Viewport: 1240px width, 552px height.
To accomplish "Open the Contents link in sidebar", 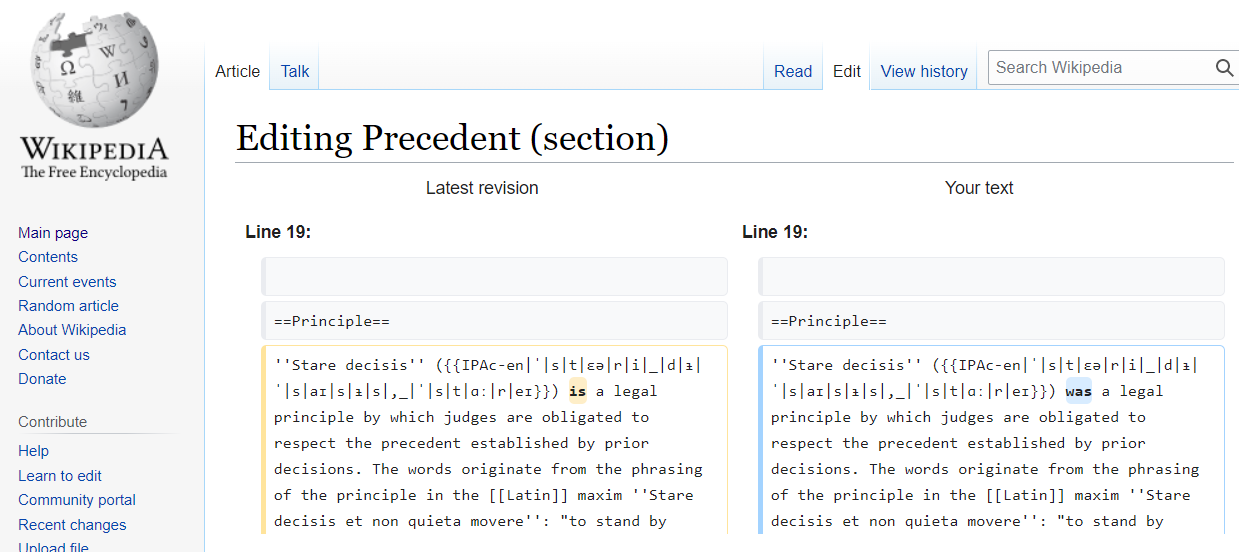I will pyautogui.click(x=48, y=257).
